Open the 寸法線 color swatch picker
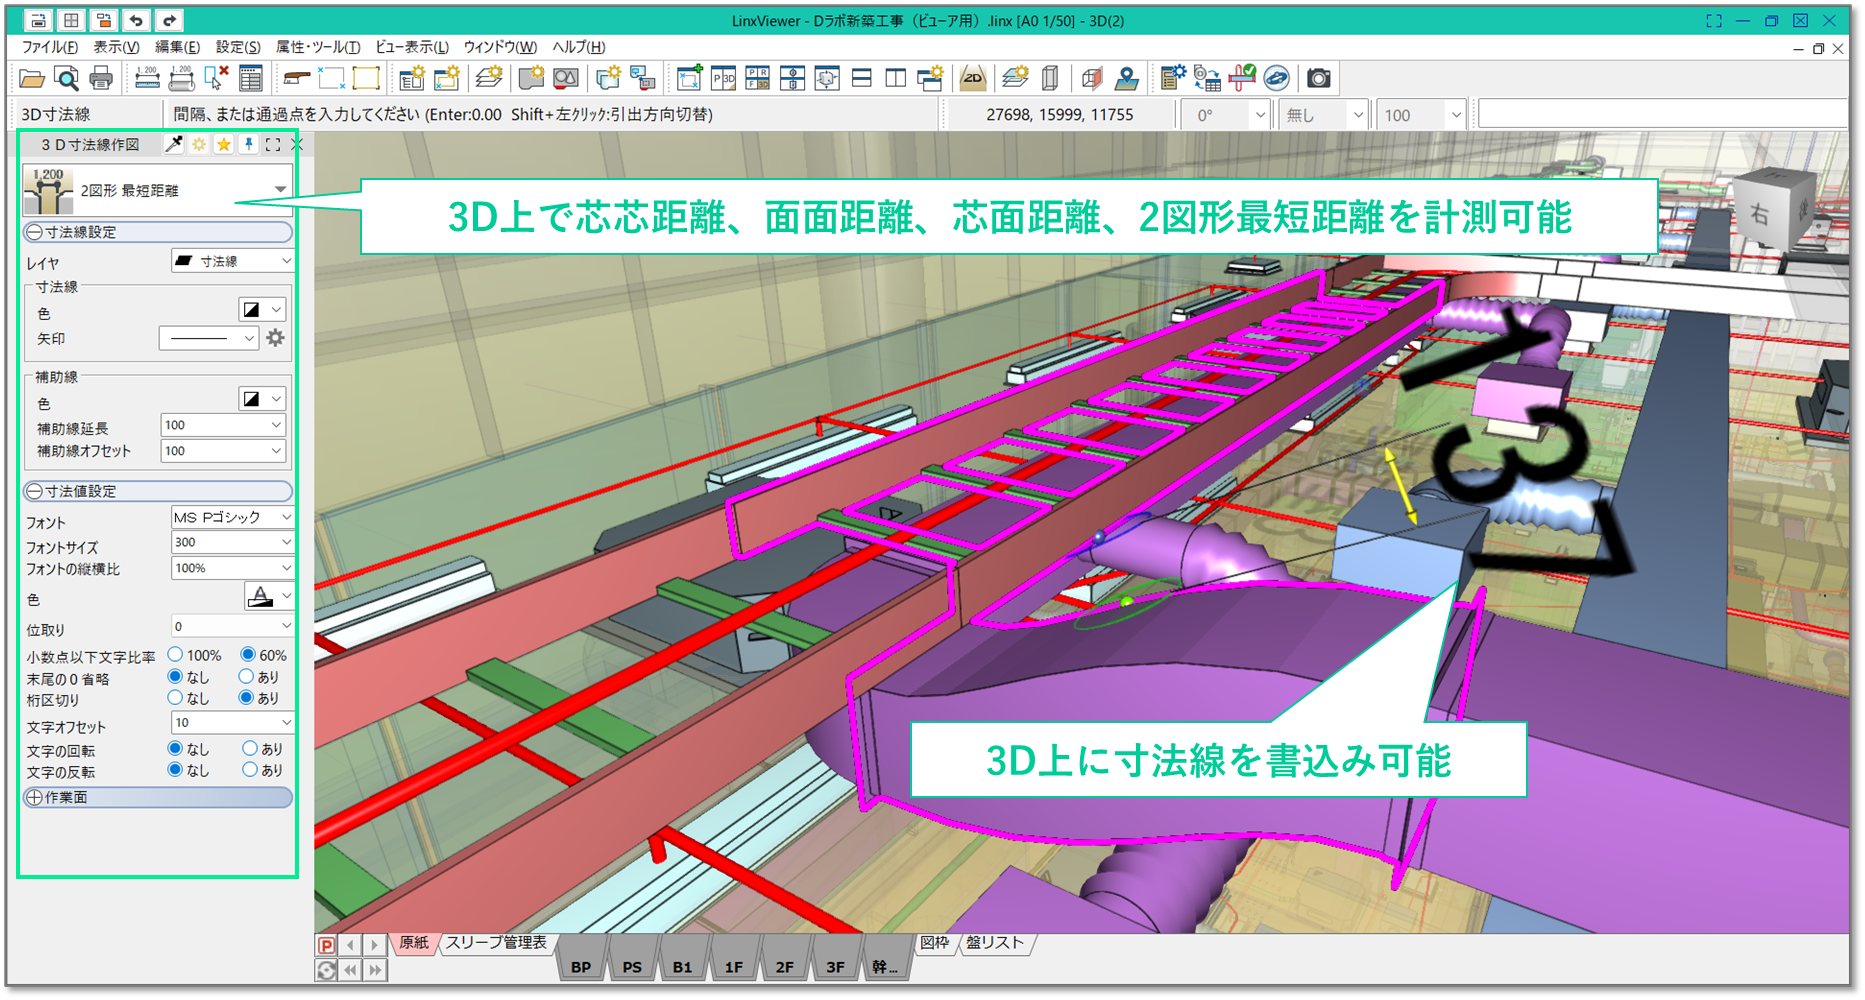 pyautogui.click(x=262, y=310)
